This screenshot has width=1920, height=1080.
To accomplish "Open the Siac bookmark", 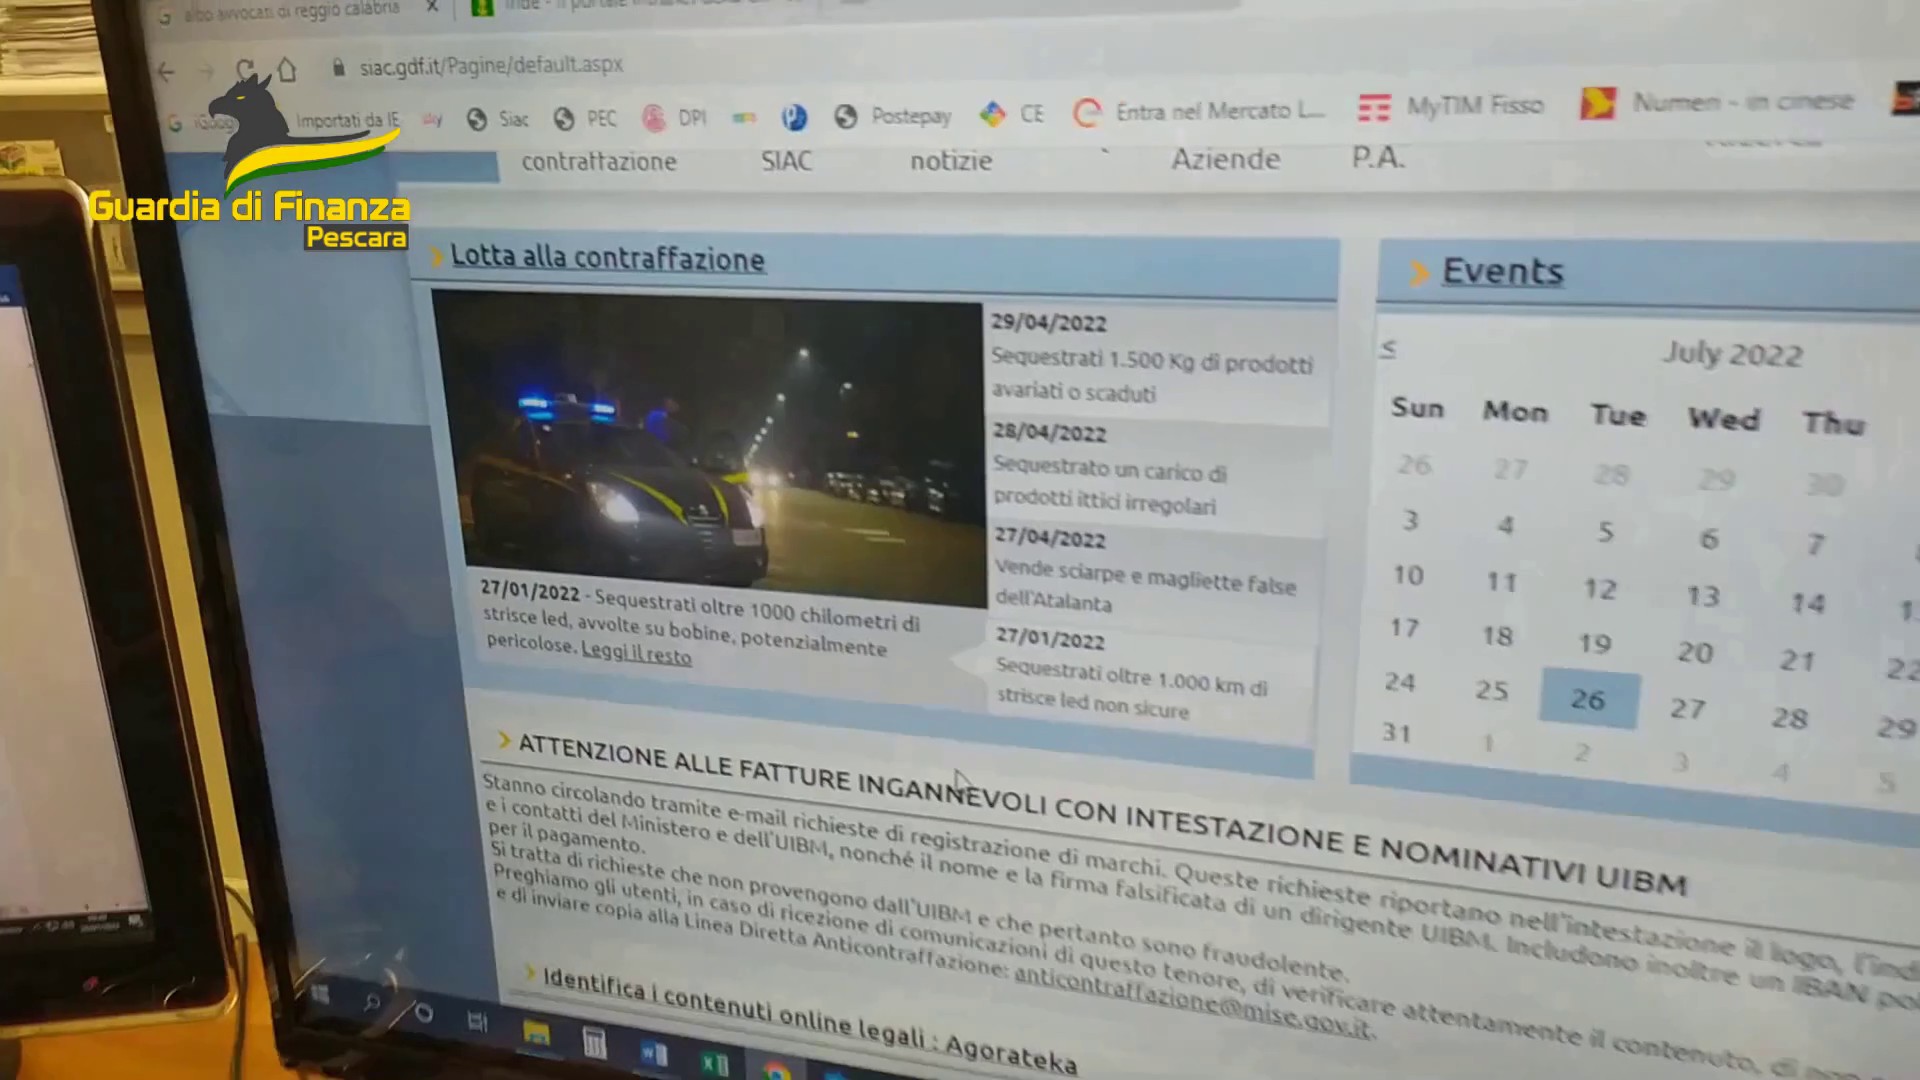I will pos(498,119).
